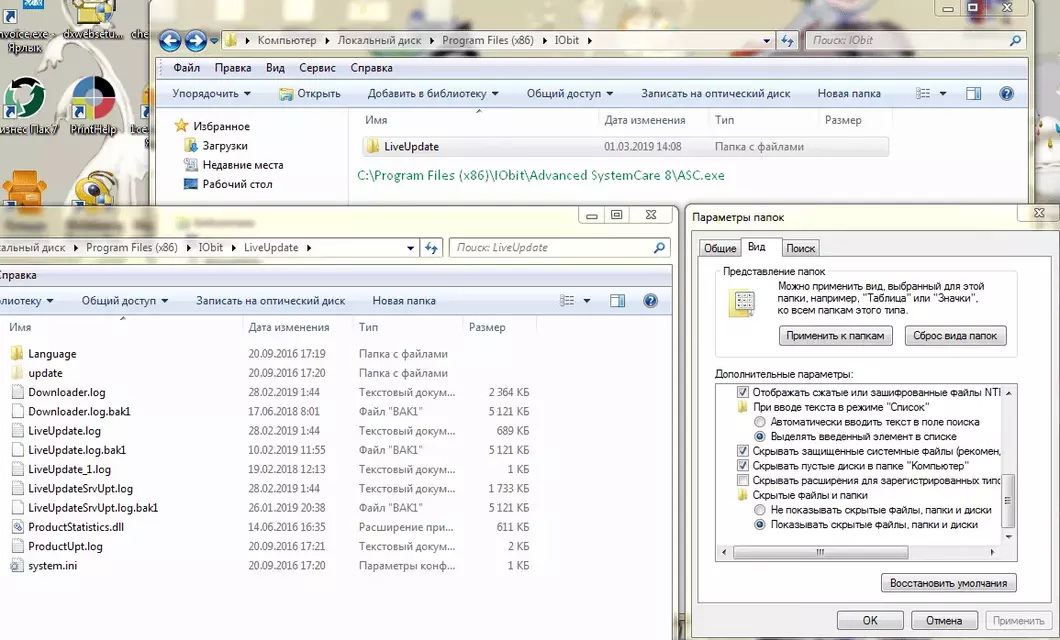Click Downloader.log file icon
Image resolution: width=1060 pixels, height=640 pixels.
point(18,392)
